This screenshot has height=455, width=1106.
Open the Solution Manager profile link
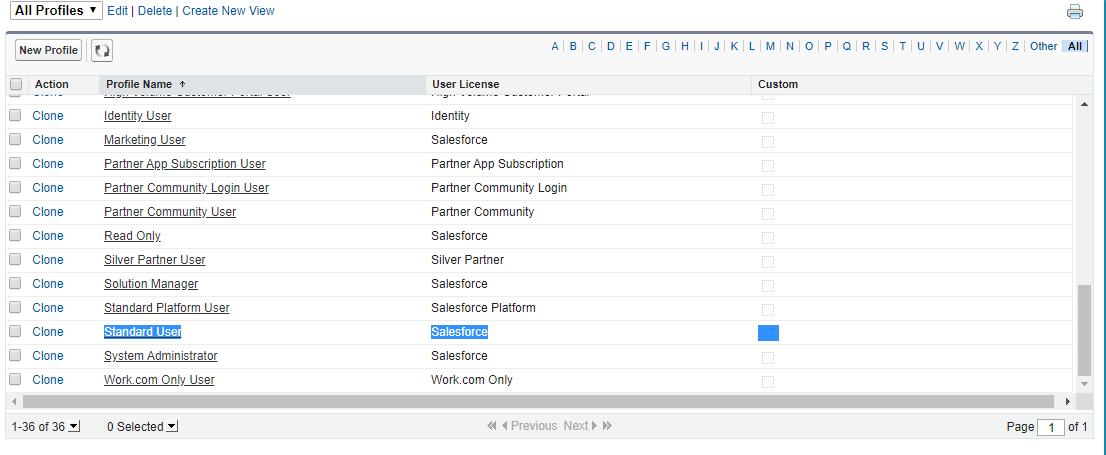pos(151,284)
